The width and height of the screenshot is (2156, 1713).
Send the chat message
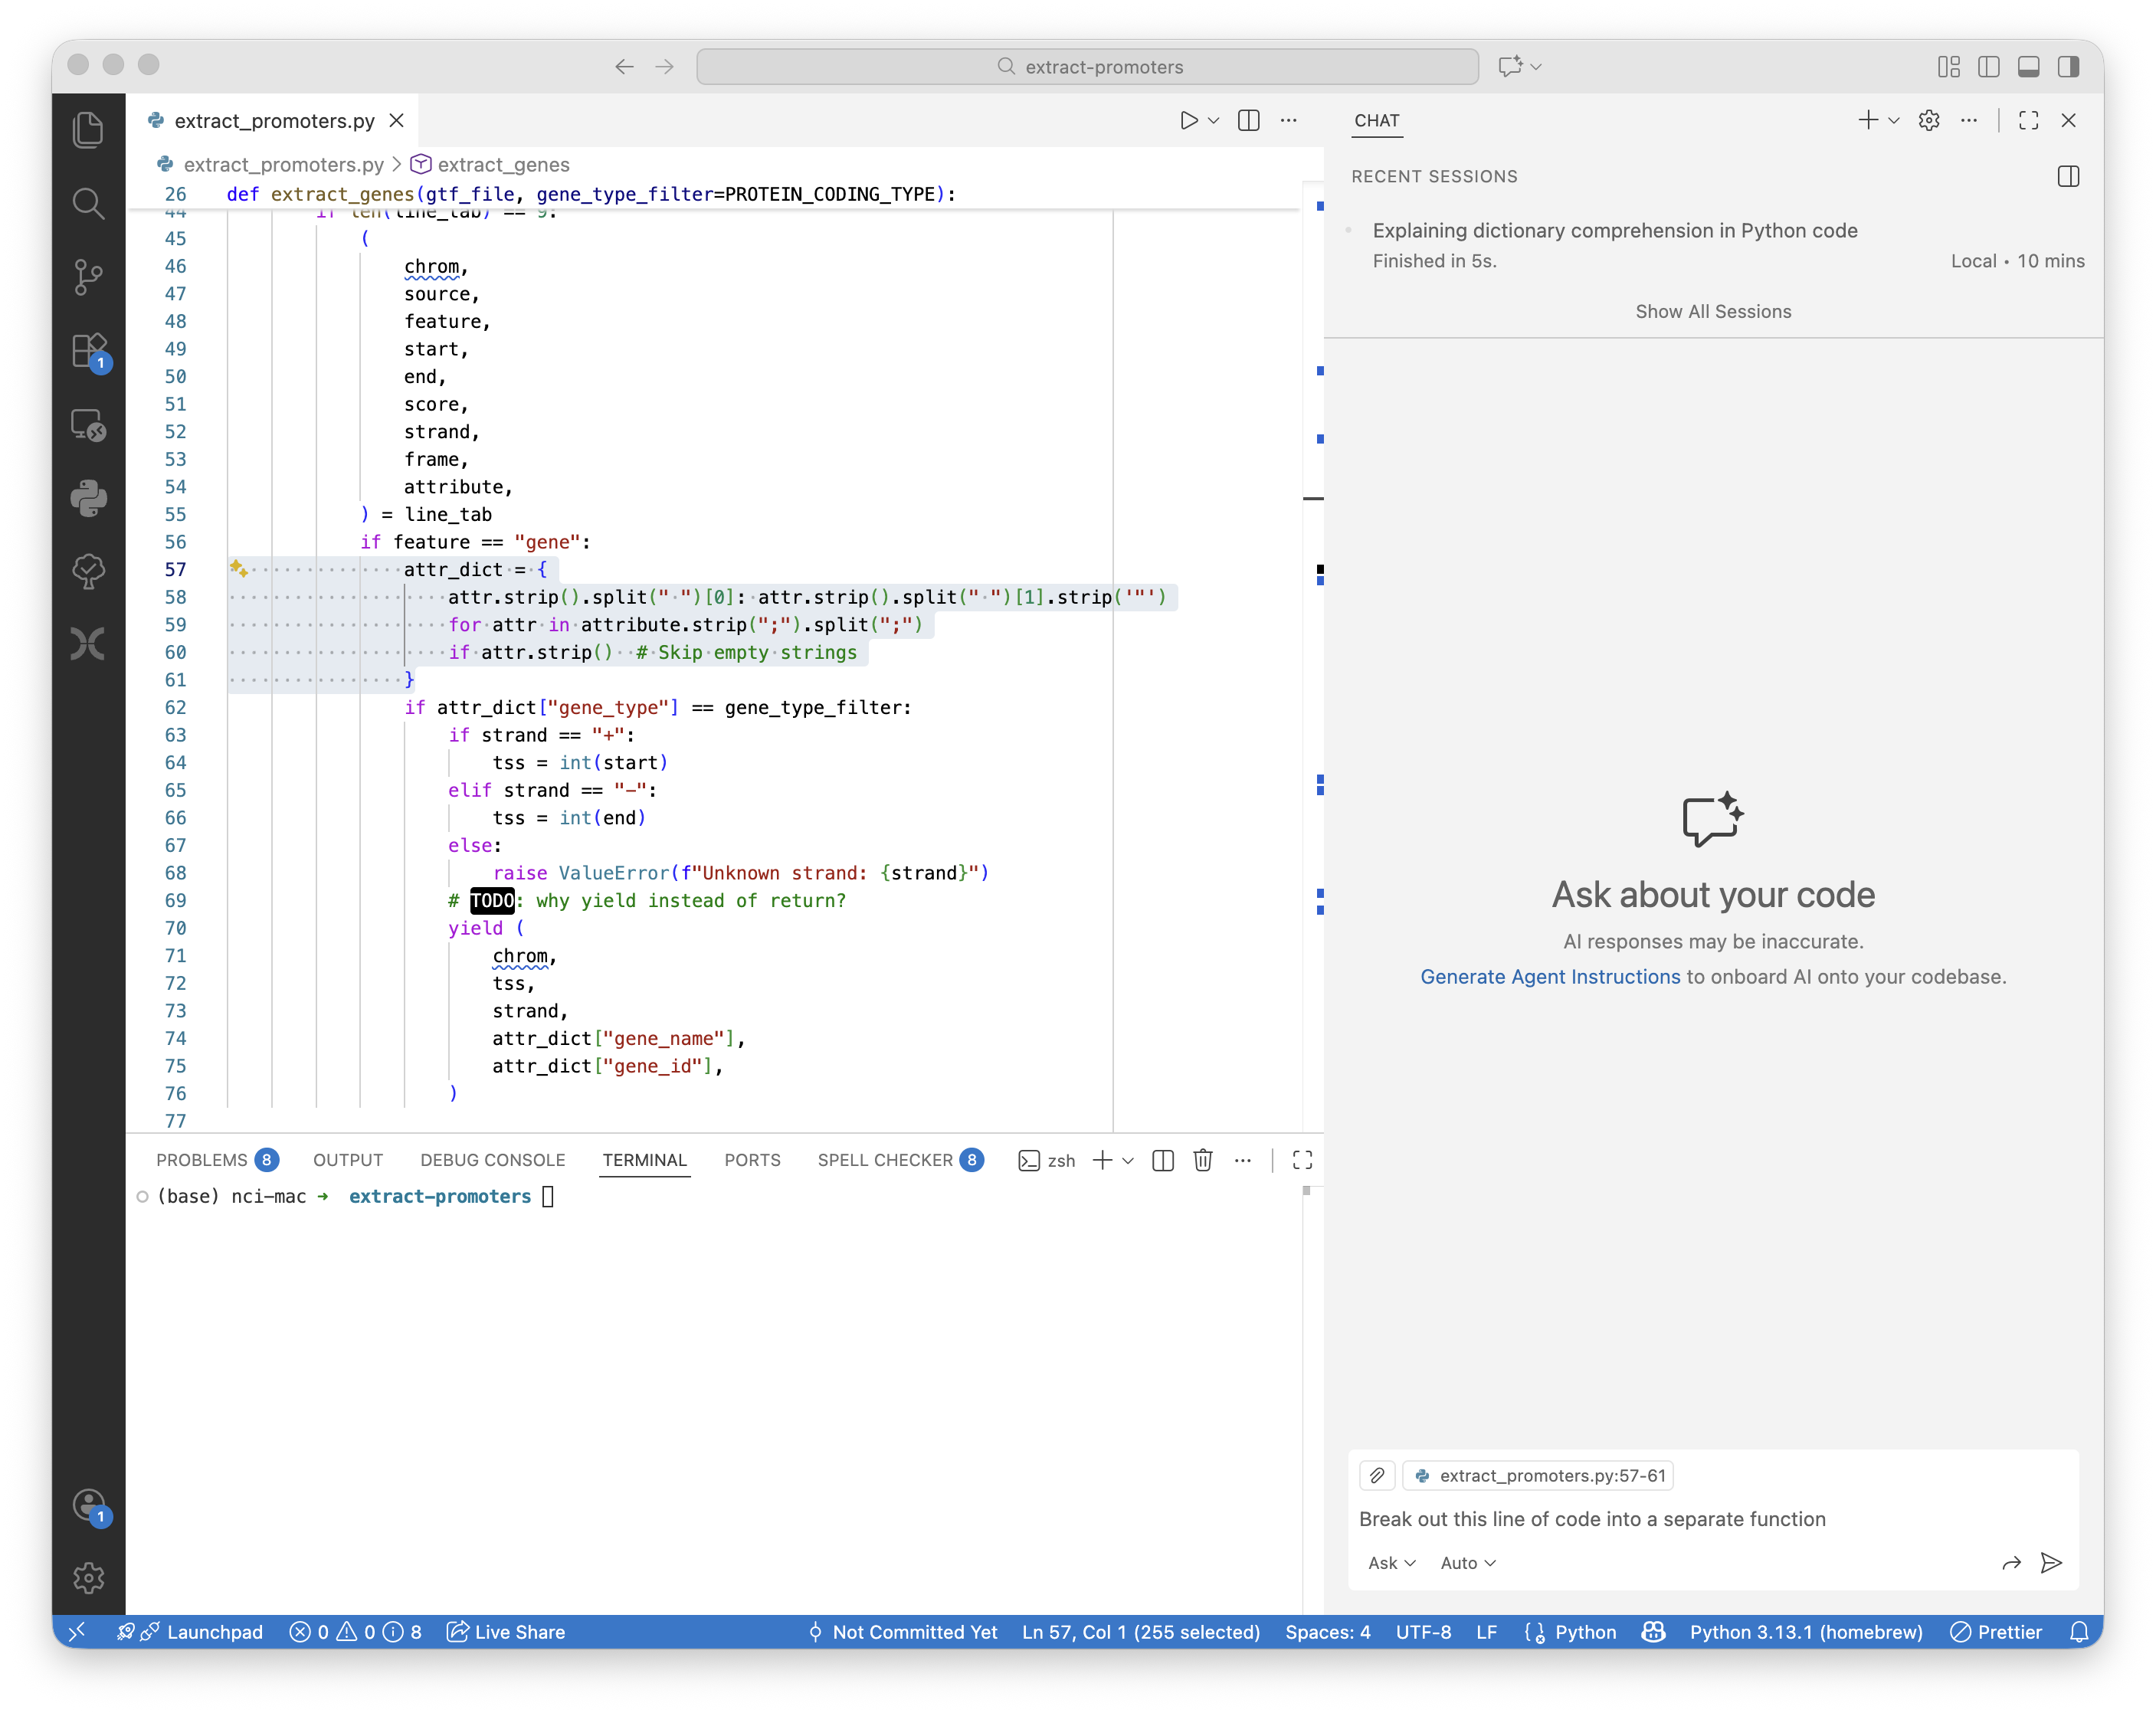(x=2051, y=1563)
